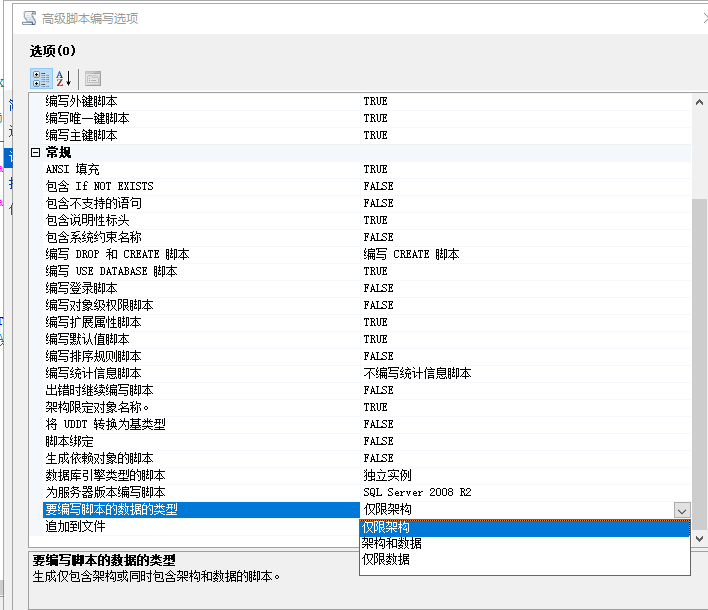Viewport: 708px width, 610px height.
Task: Choose 仅限架构 in the dropdown list
Action: pyautogui.click(x=525, y=527)
